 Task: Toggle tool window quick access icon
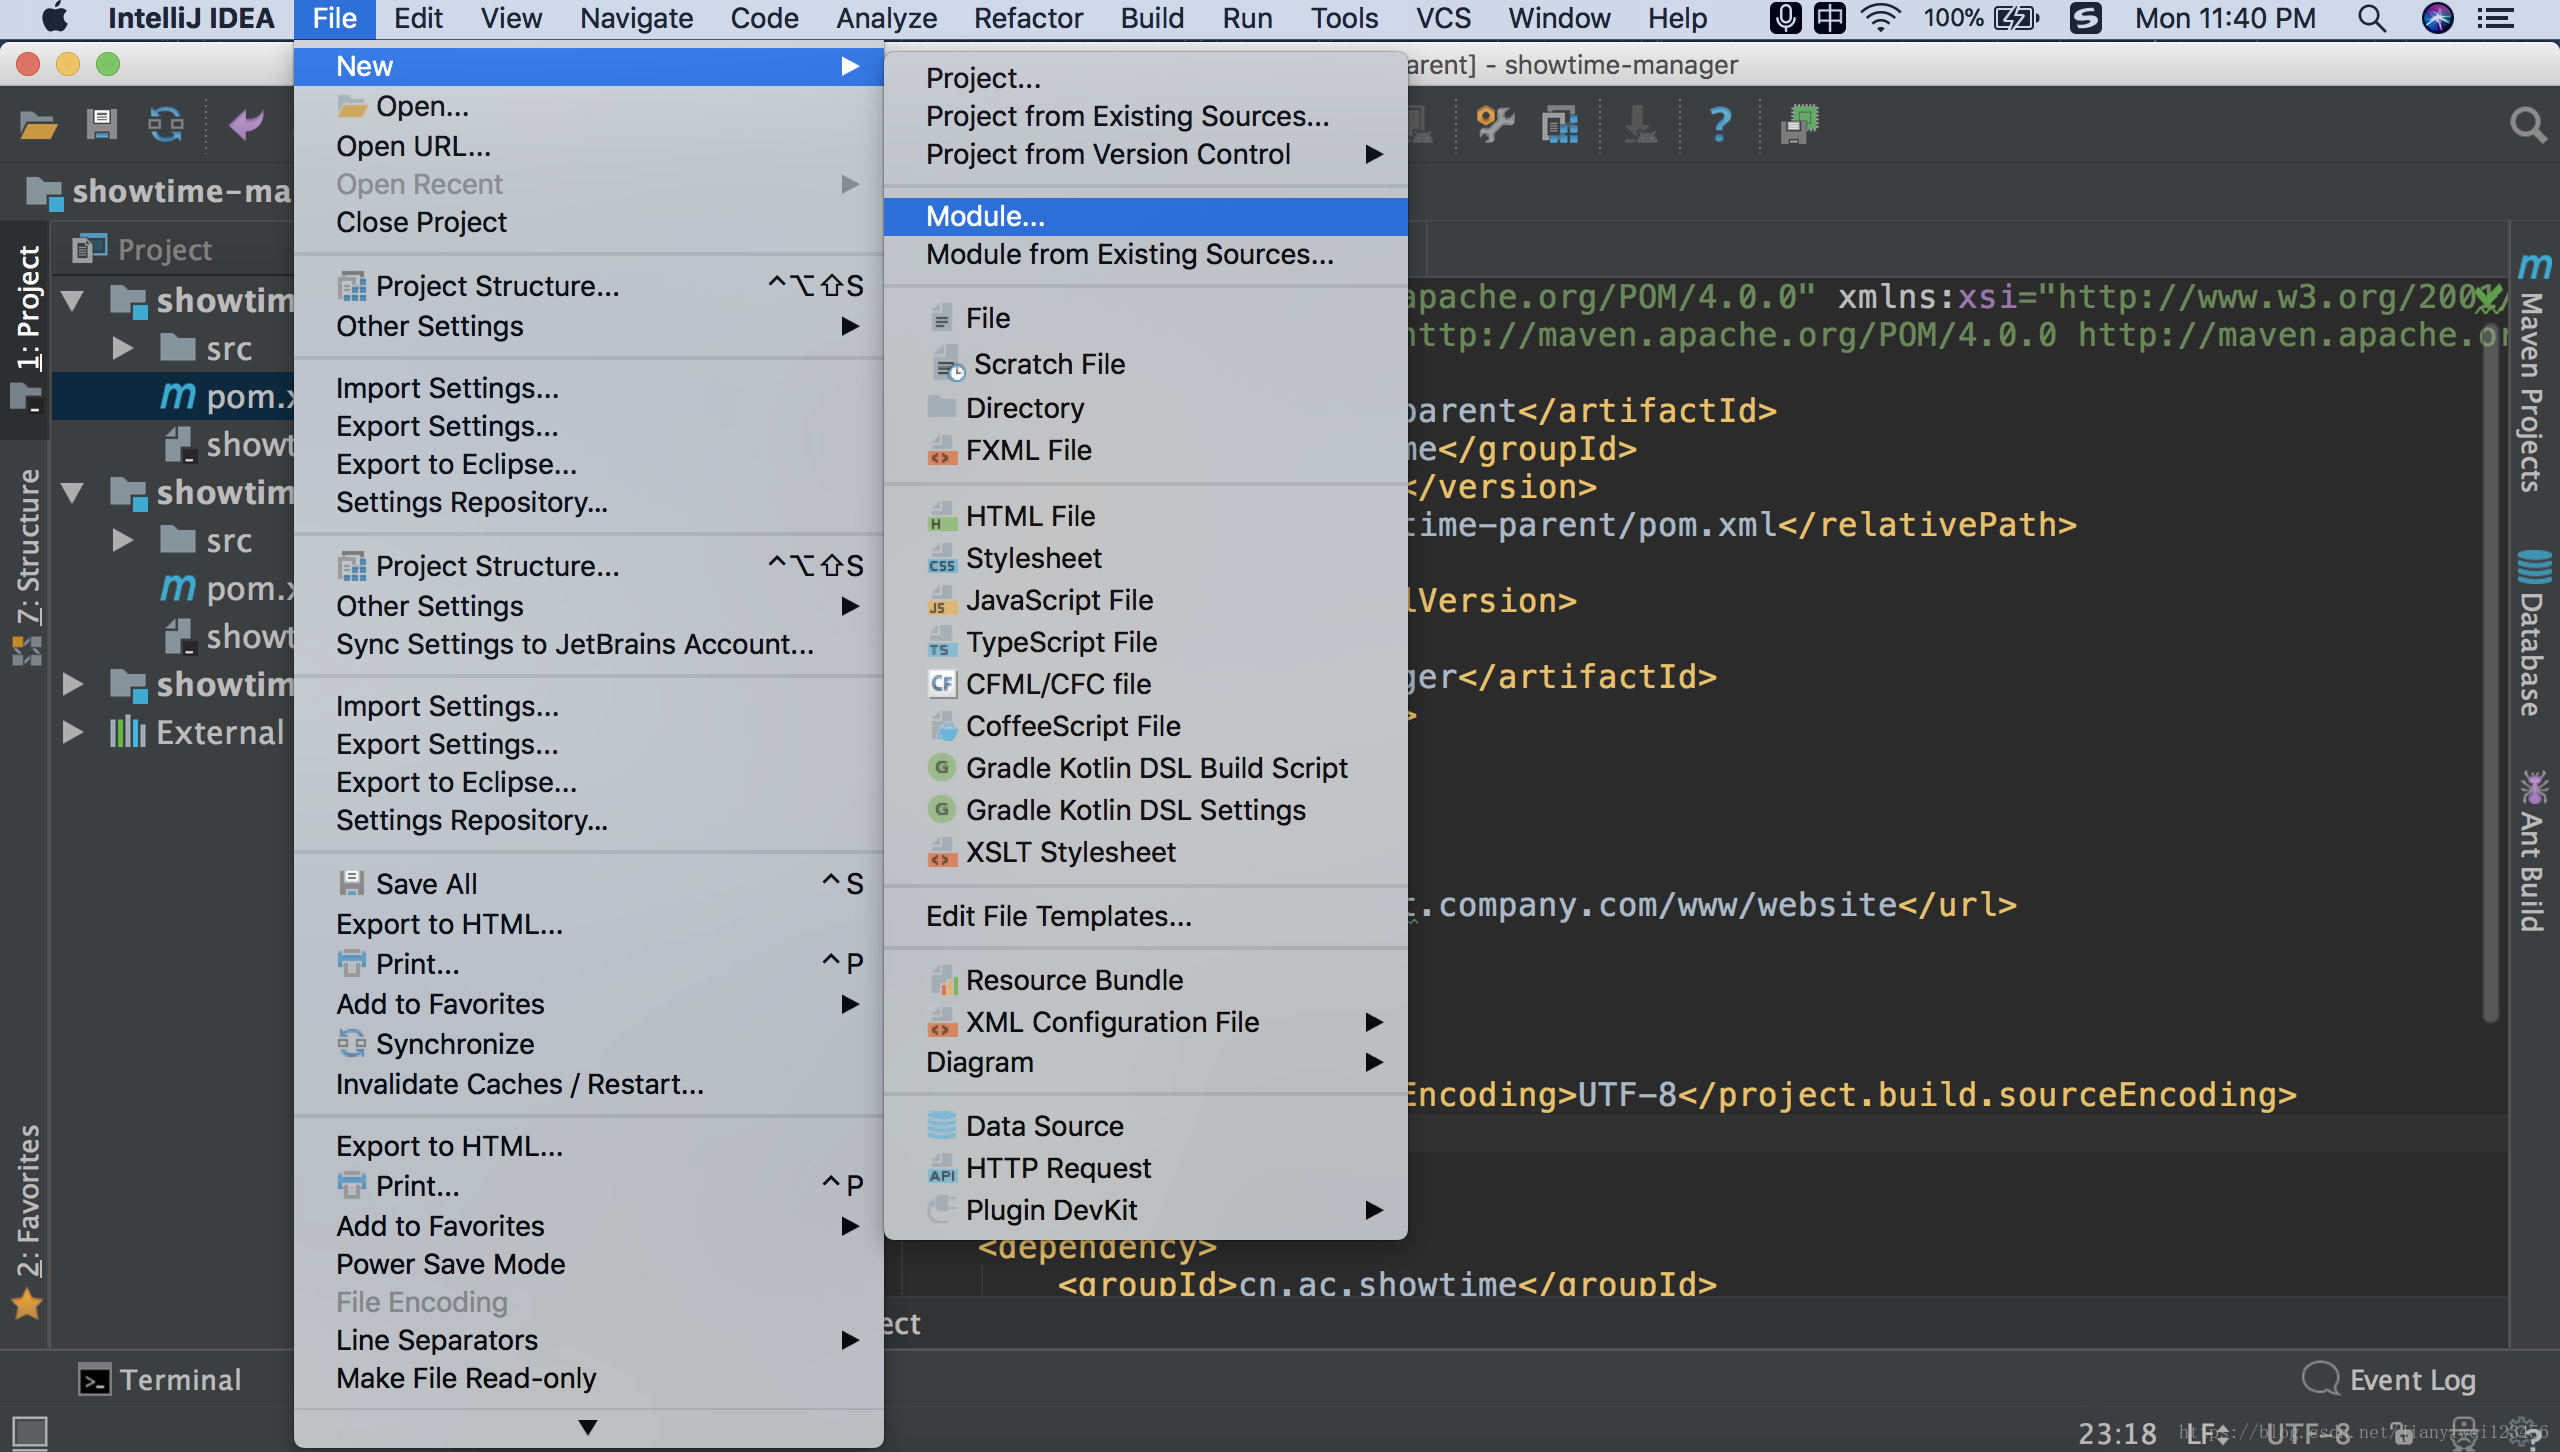29,1432
